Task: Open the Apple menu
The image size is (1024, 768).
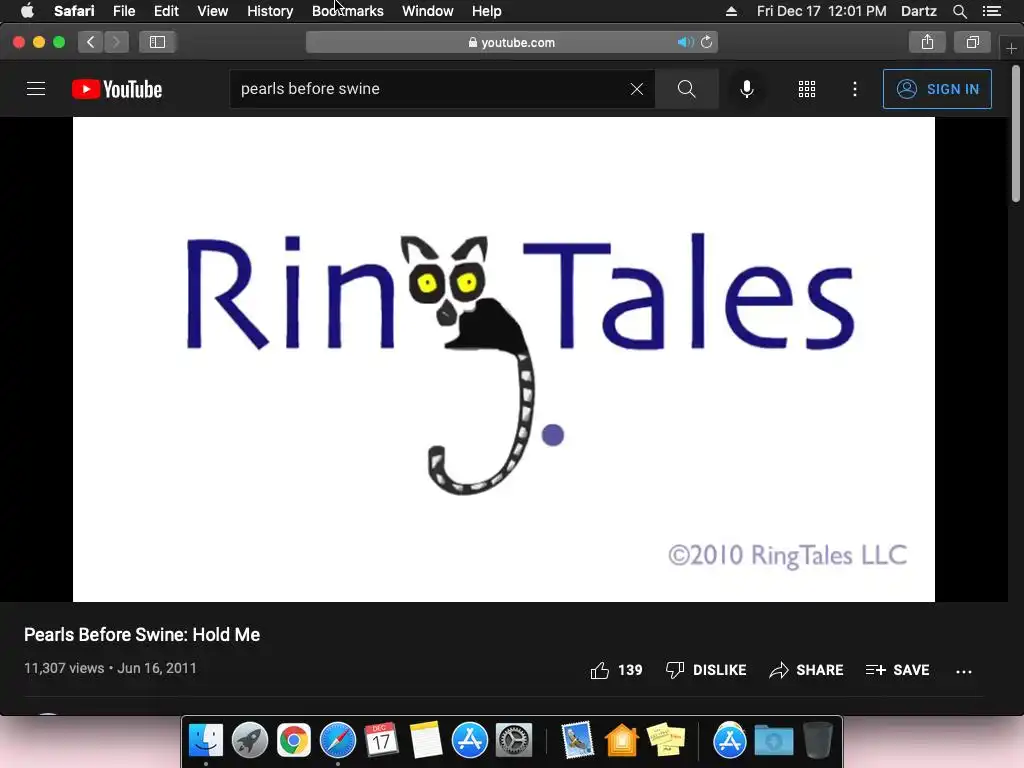Action: (x=27, y=11)
